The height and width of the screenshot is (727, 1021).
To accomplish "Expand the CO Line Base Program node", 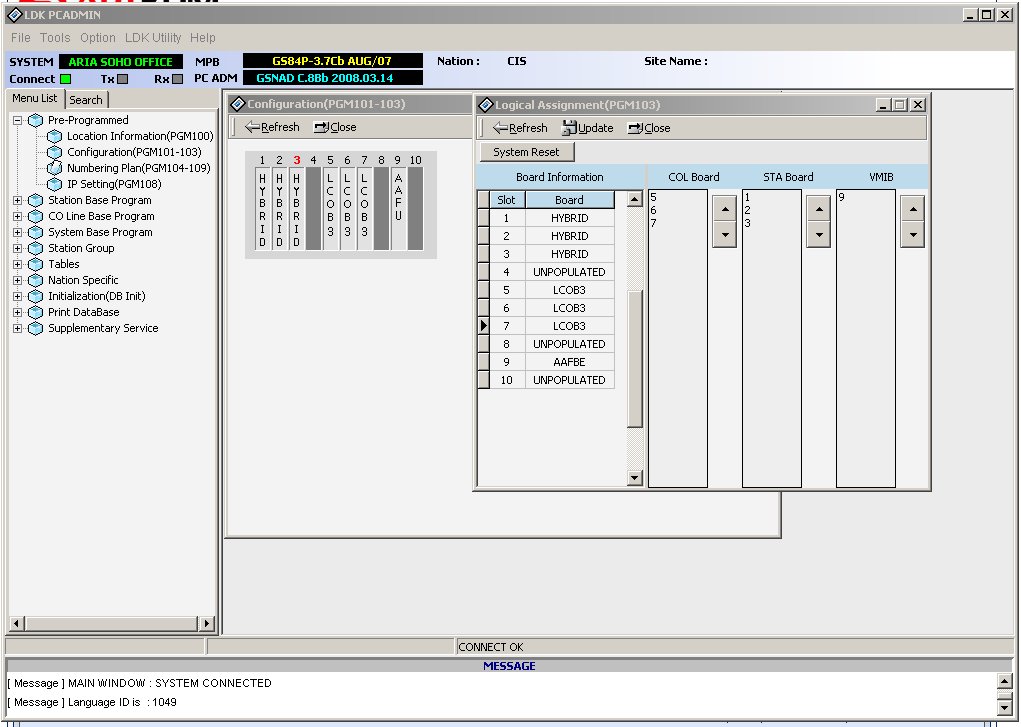I will click(x=18, y=216).
